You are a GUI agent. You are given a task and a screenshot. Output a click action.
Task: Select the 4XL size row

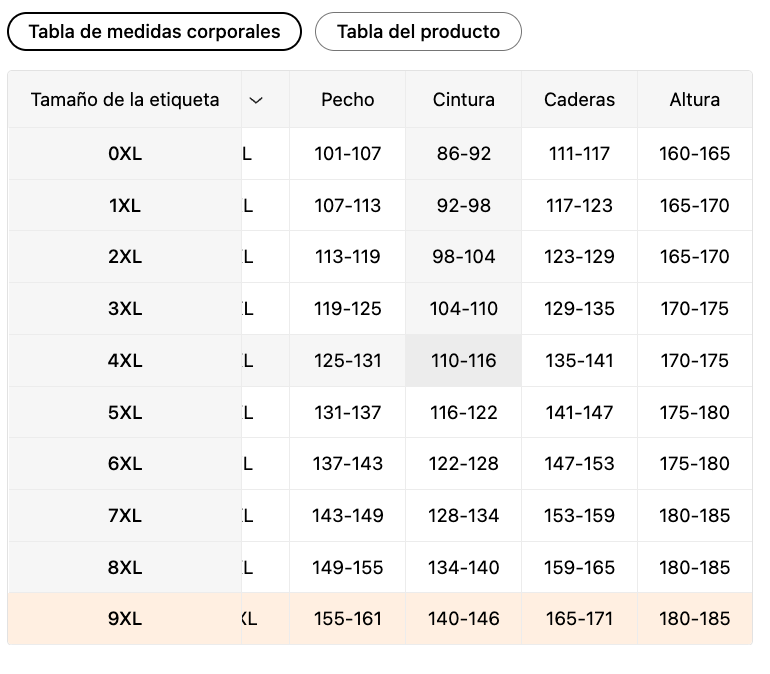point(125,361)
